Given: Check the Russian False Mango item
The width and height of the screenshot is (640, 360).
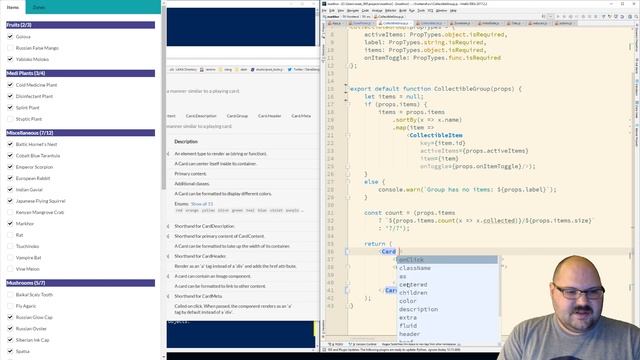Looking at the screenshot, I should pos(10,48).
